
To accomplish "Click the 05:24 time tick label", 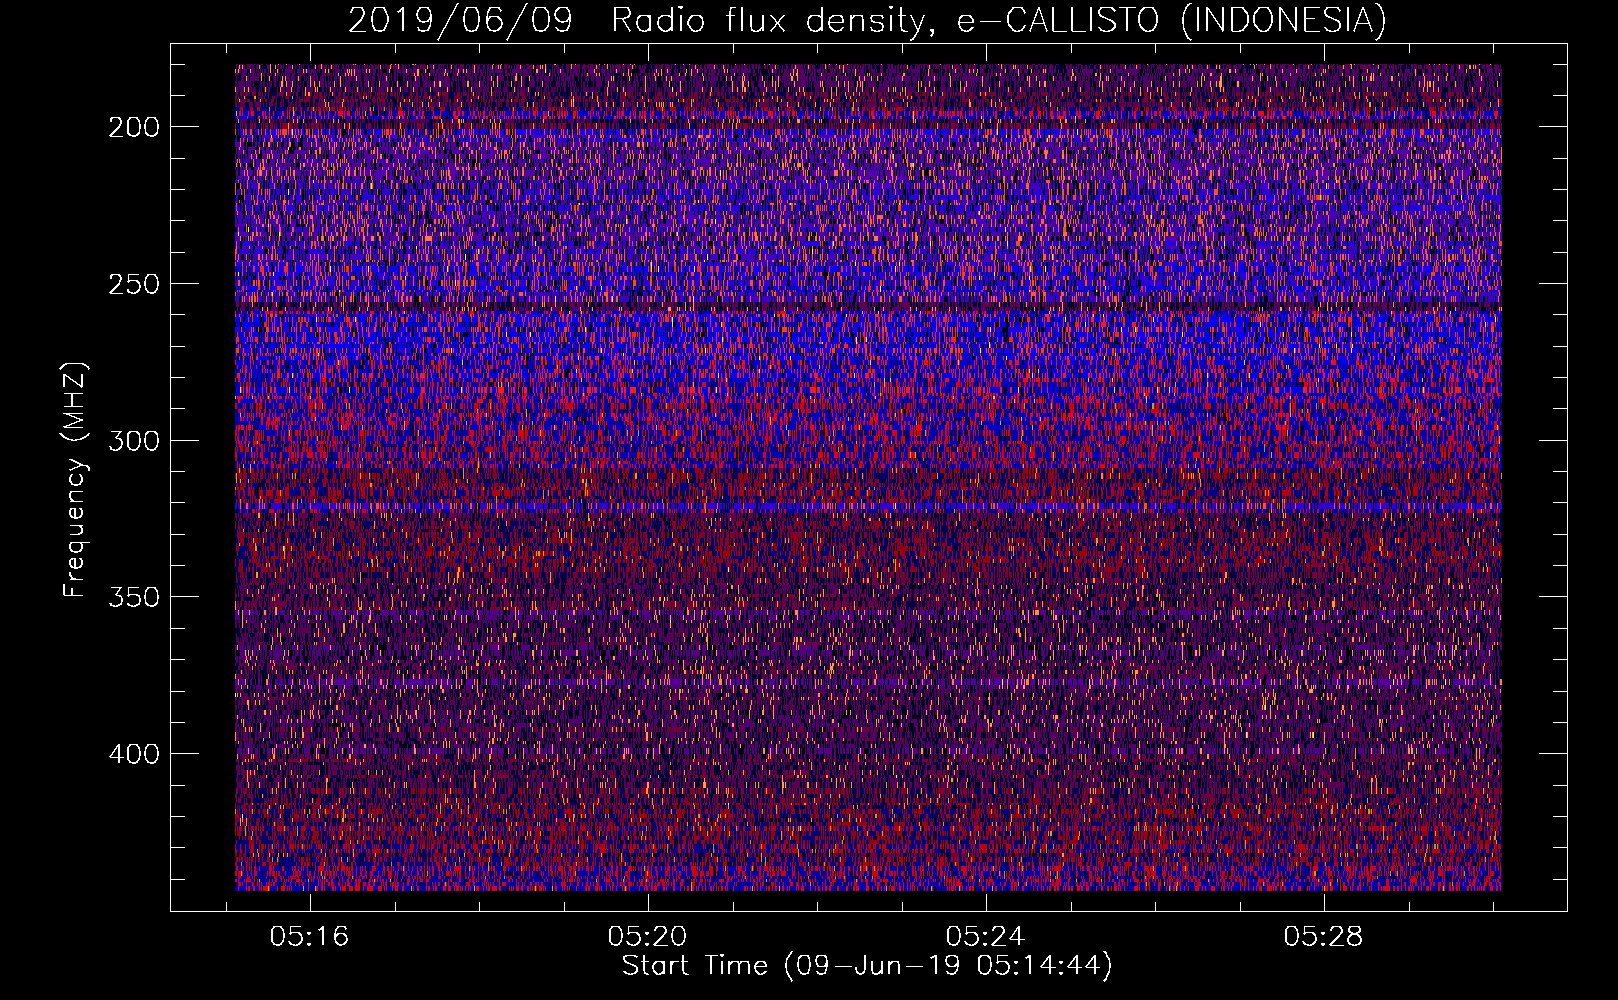I will (985, 937).
